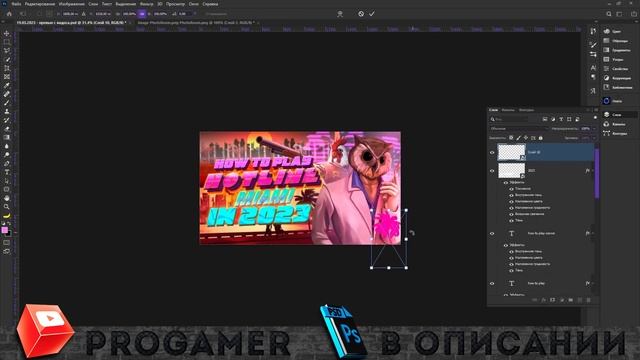Collapse effects of how to play копия layer

coord(593,233)
